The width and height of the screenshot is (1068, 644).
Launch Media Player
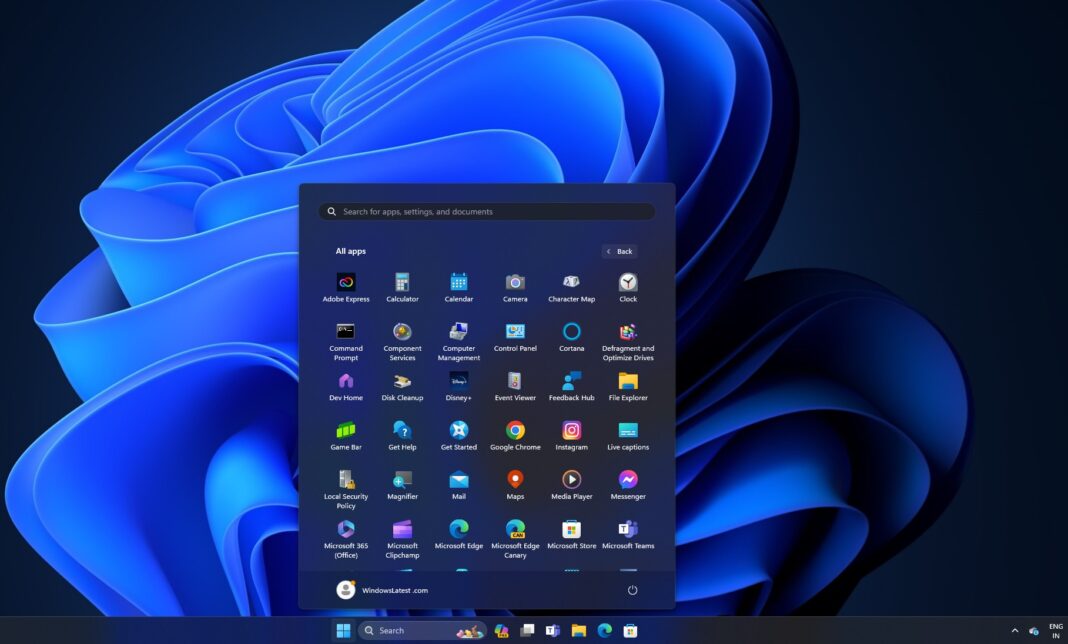click(x=571, y=481)
